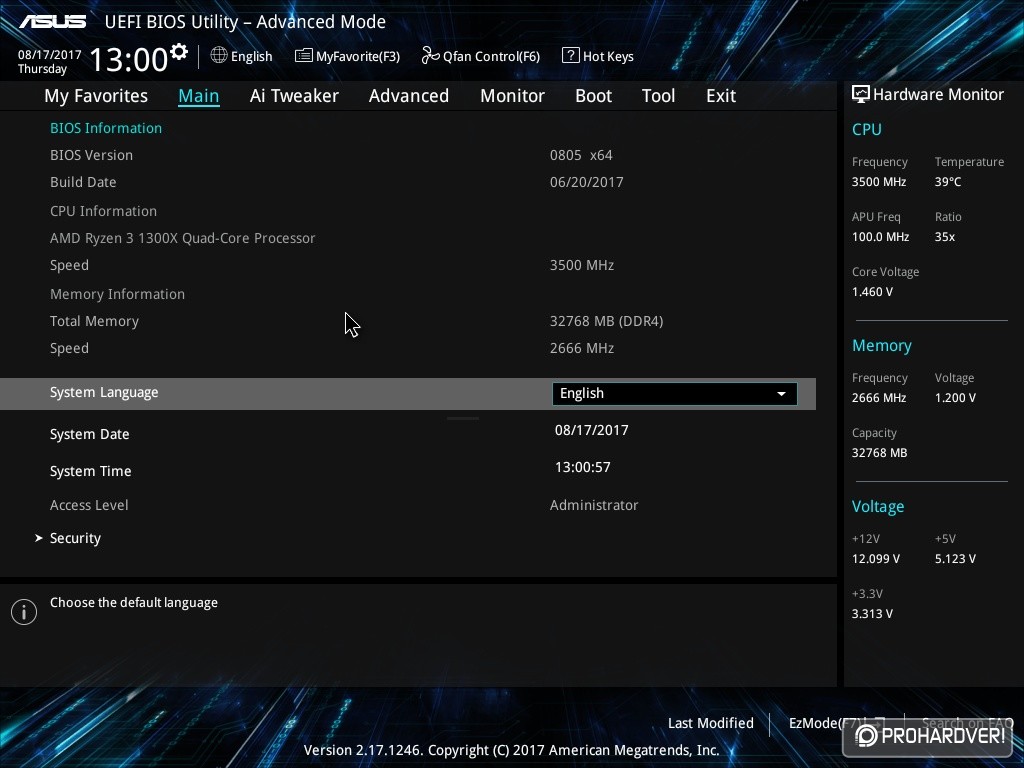
Task: Click the clock settings gear icon
Action: (179, 51)
